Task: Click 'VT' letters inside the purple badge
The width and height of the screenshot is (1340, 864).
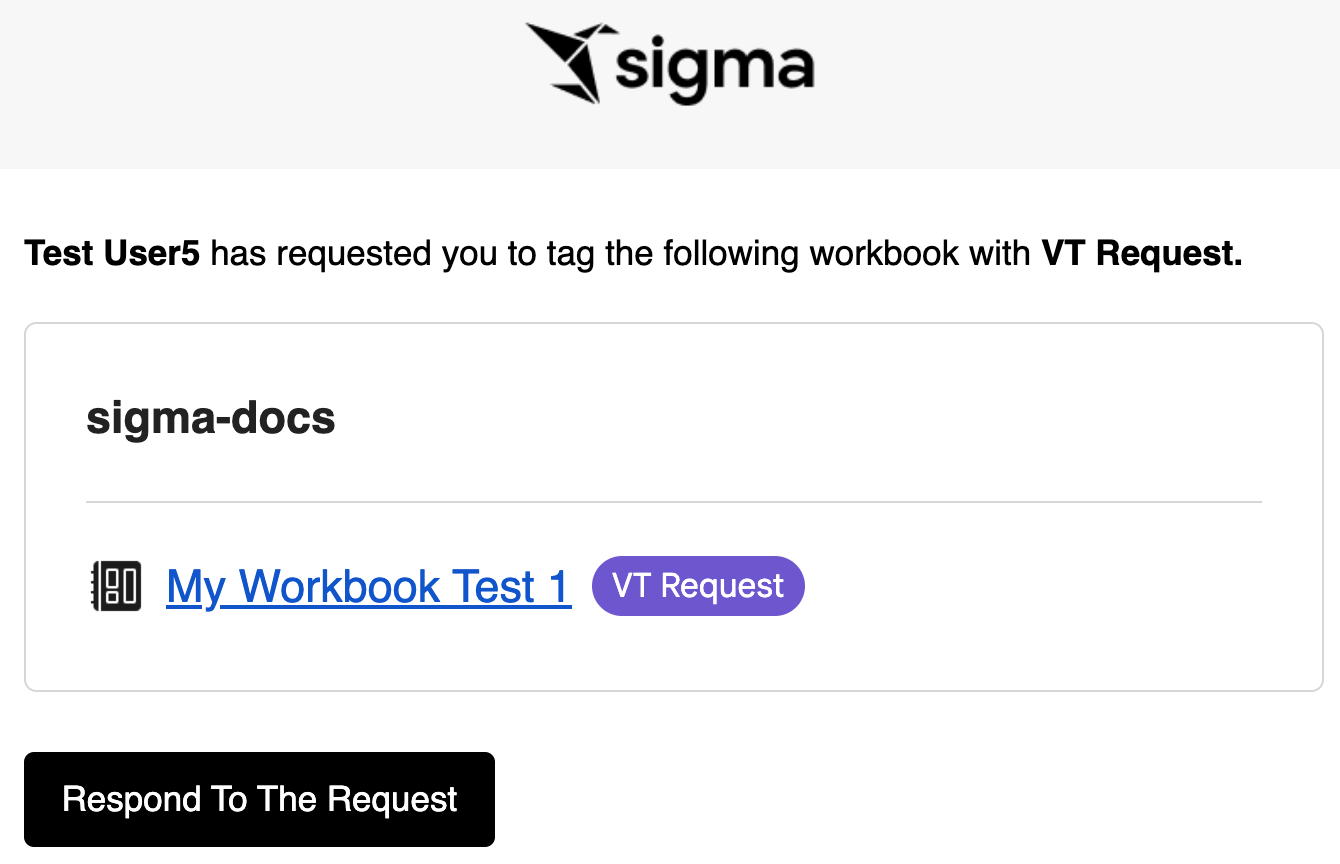Action: (631, 586)
